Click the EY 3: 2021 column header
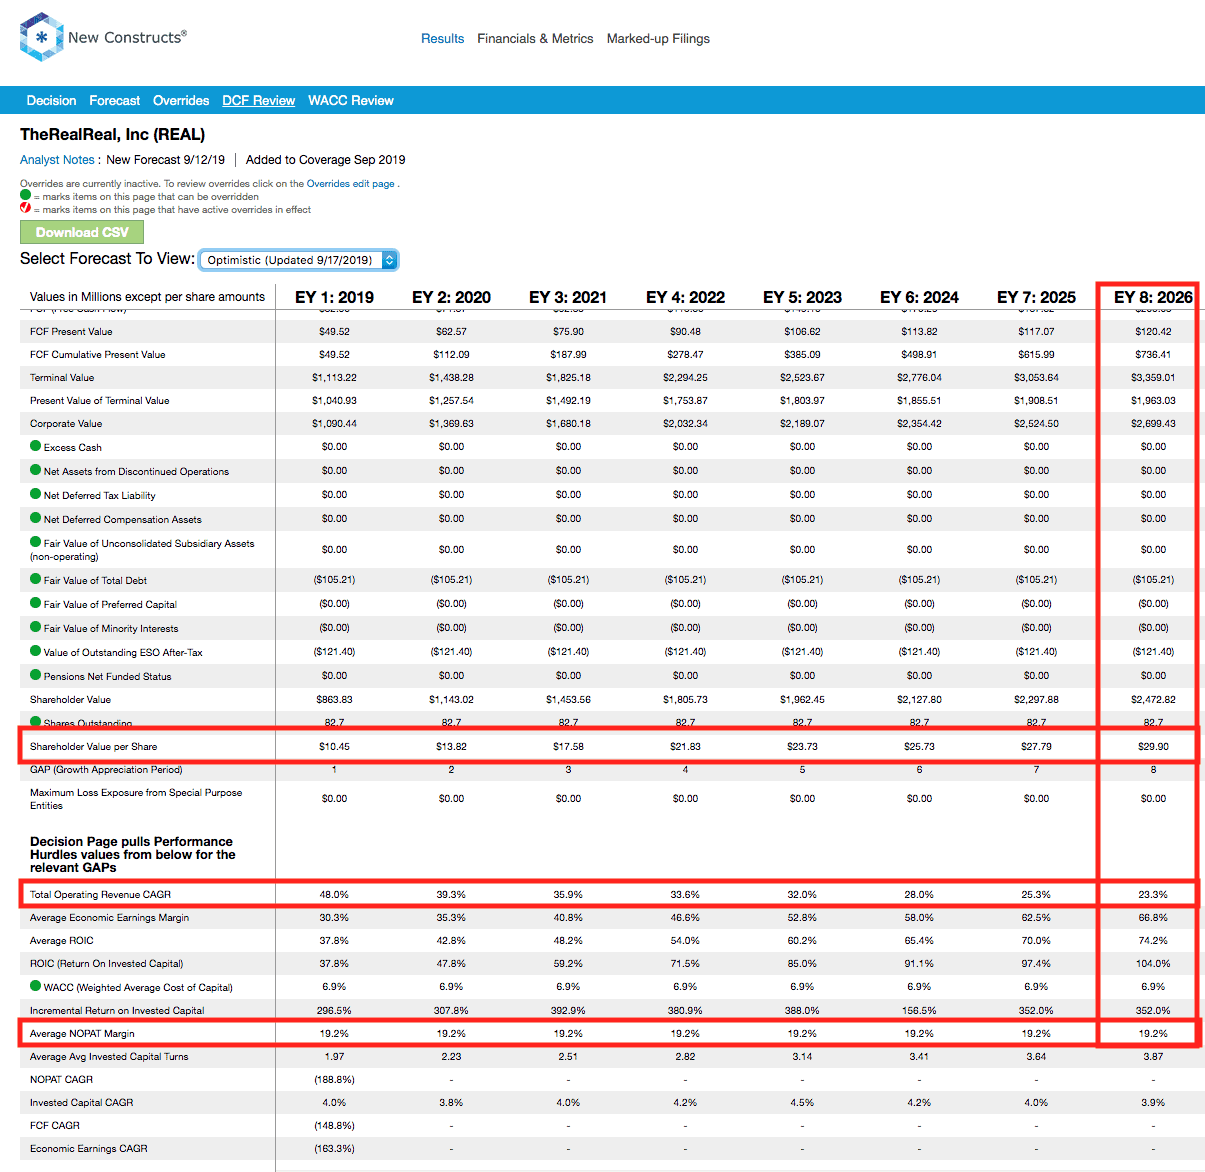The width and height of the screenshot is (1205, 1172). [x=568, y=297]
